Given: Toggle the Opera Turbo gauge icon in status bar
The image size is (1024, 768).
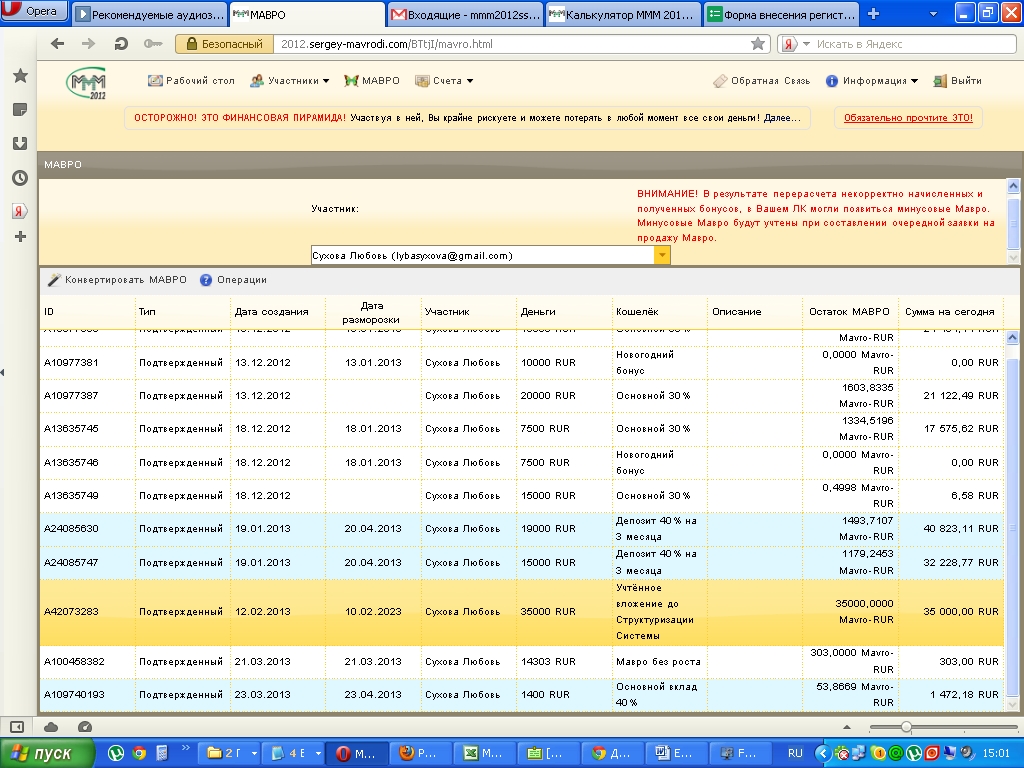Looking at the screenshot, I should click(x=84, y=727).
